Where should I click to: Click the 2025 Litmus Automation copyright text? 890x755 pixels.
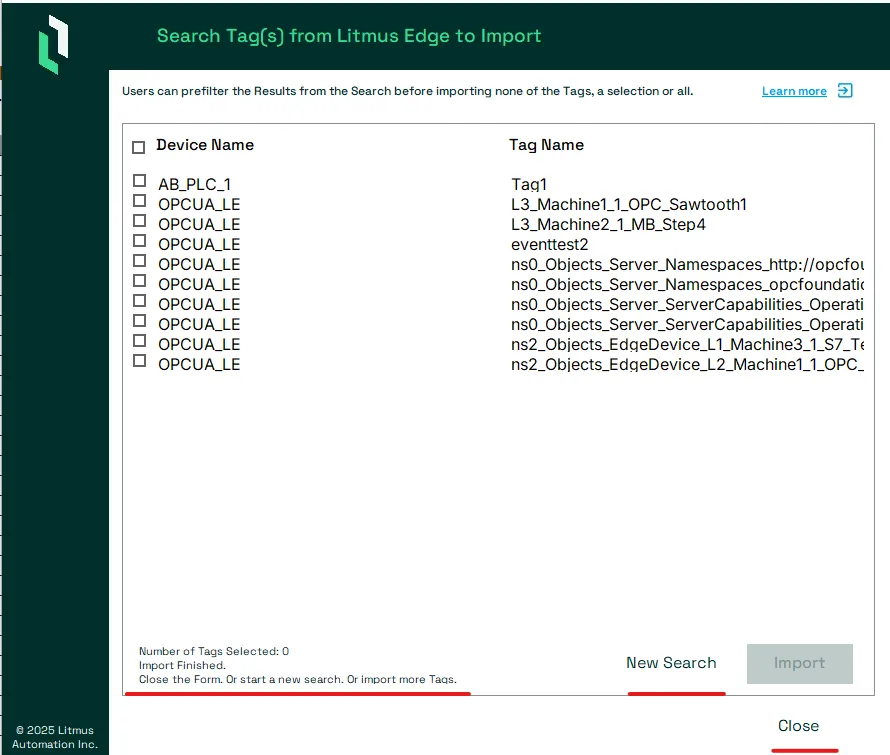[x=54, y=737]
